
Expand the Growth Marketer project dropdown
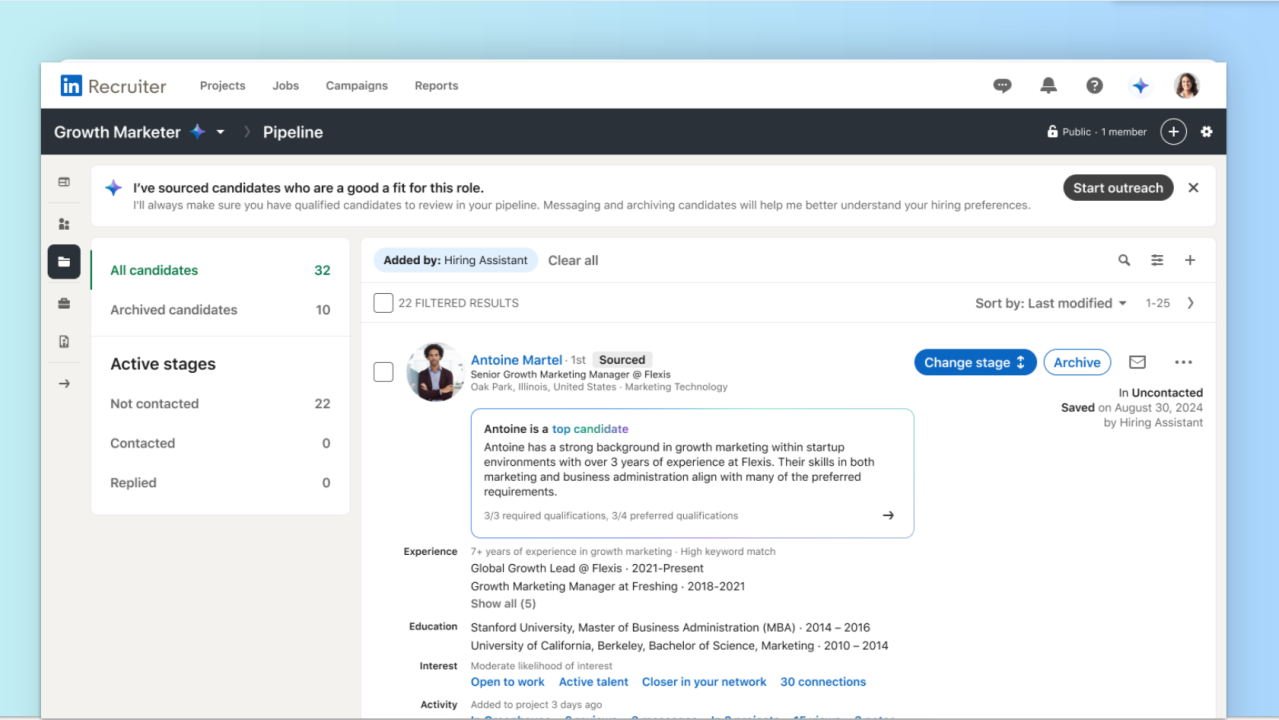tap(221, 132)
